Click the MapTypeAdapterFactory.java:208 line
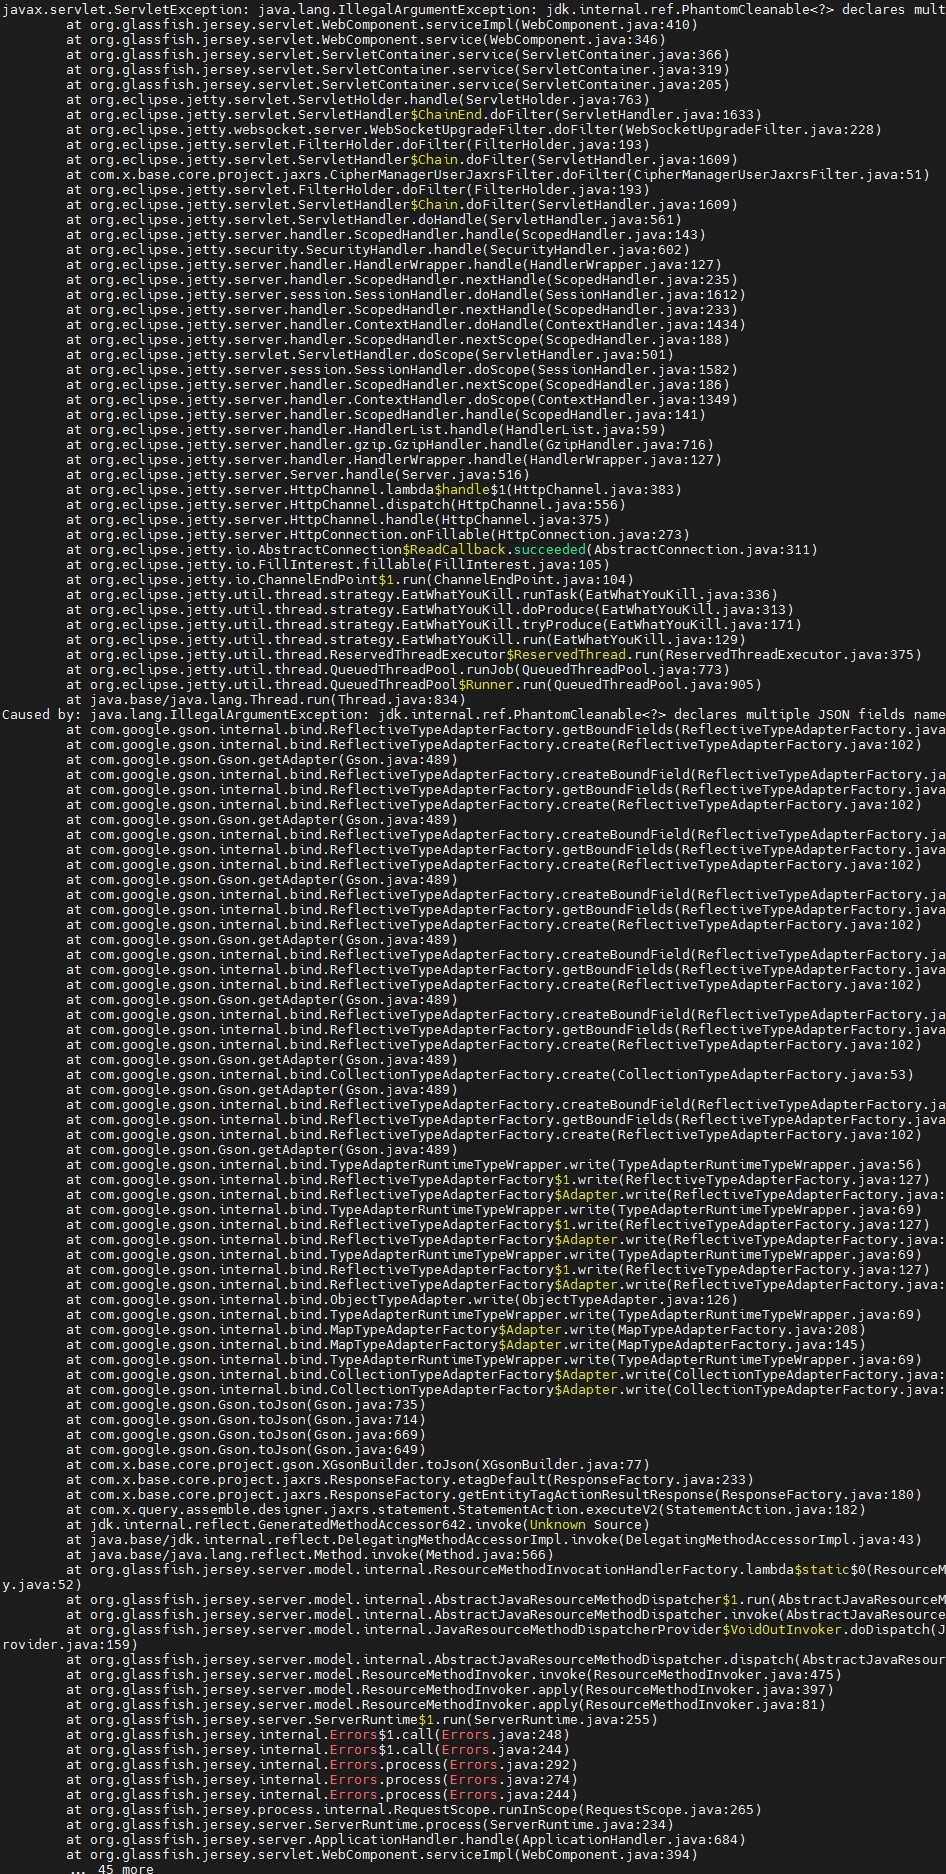Image resolution: width=946 pixels, height=1874 pixels. point(466,1329)
